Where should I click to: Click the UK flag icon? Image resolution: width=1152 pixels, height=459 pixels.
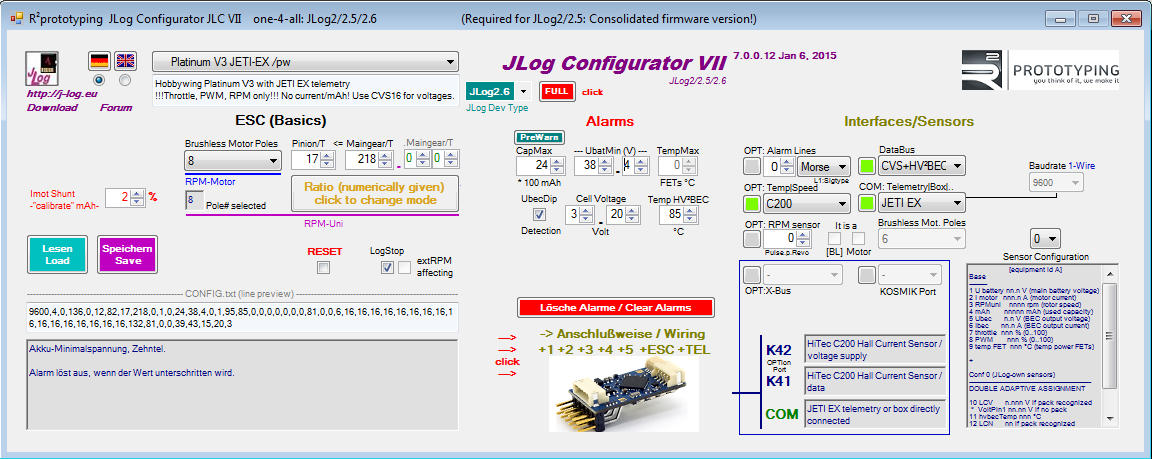[125, 61]
